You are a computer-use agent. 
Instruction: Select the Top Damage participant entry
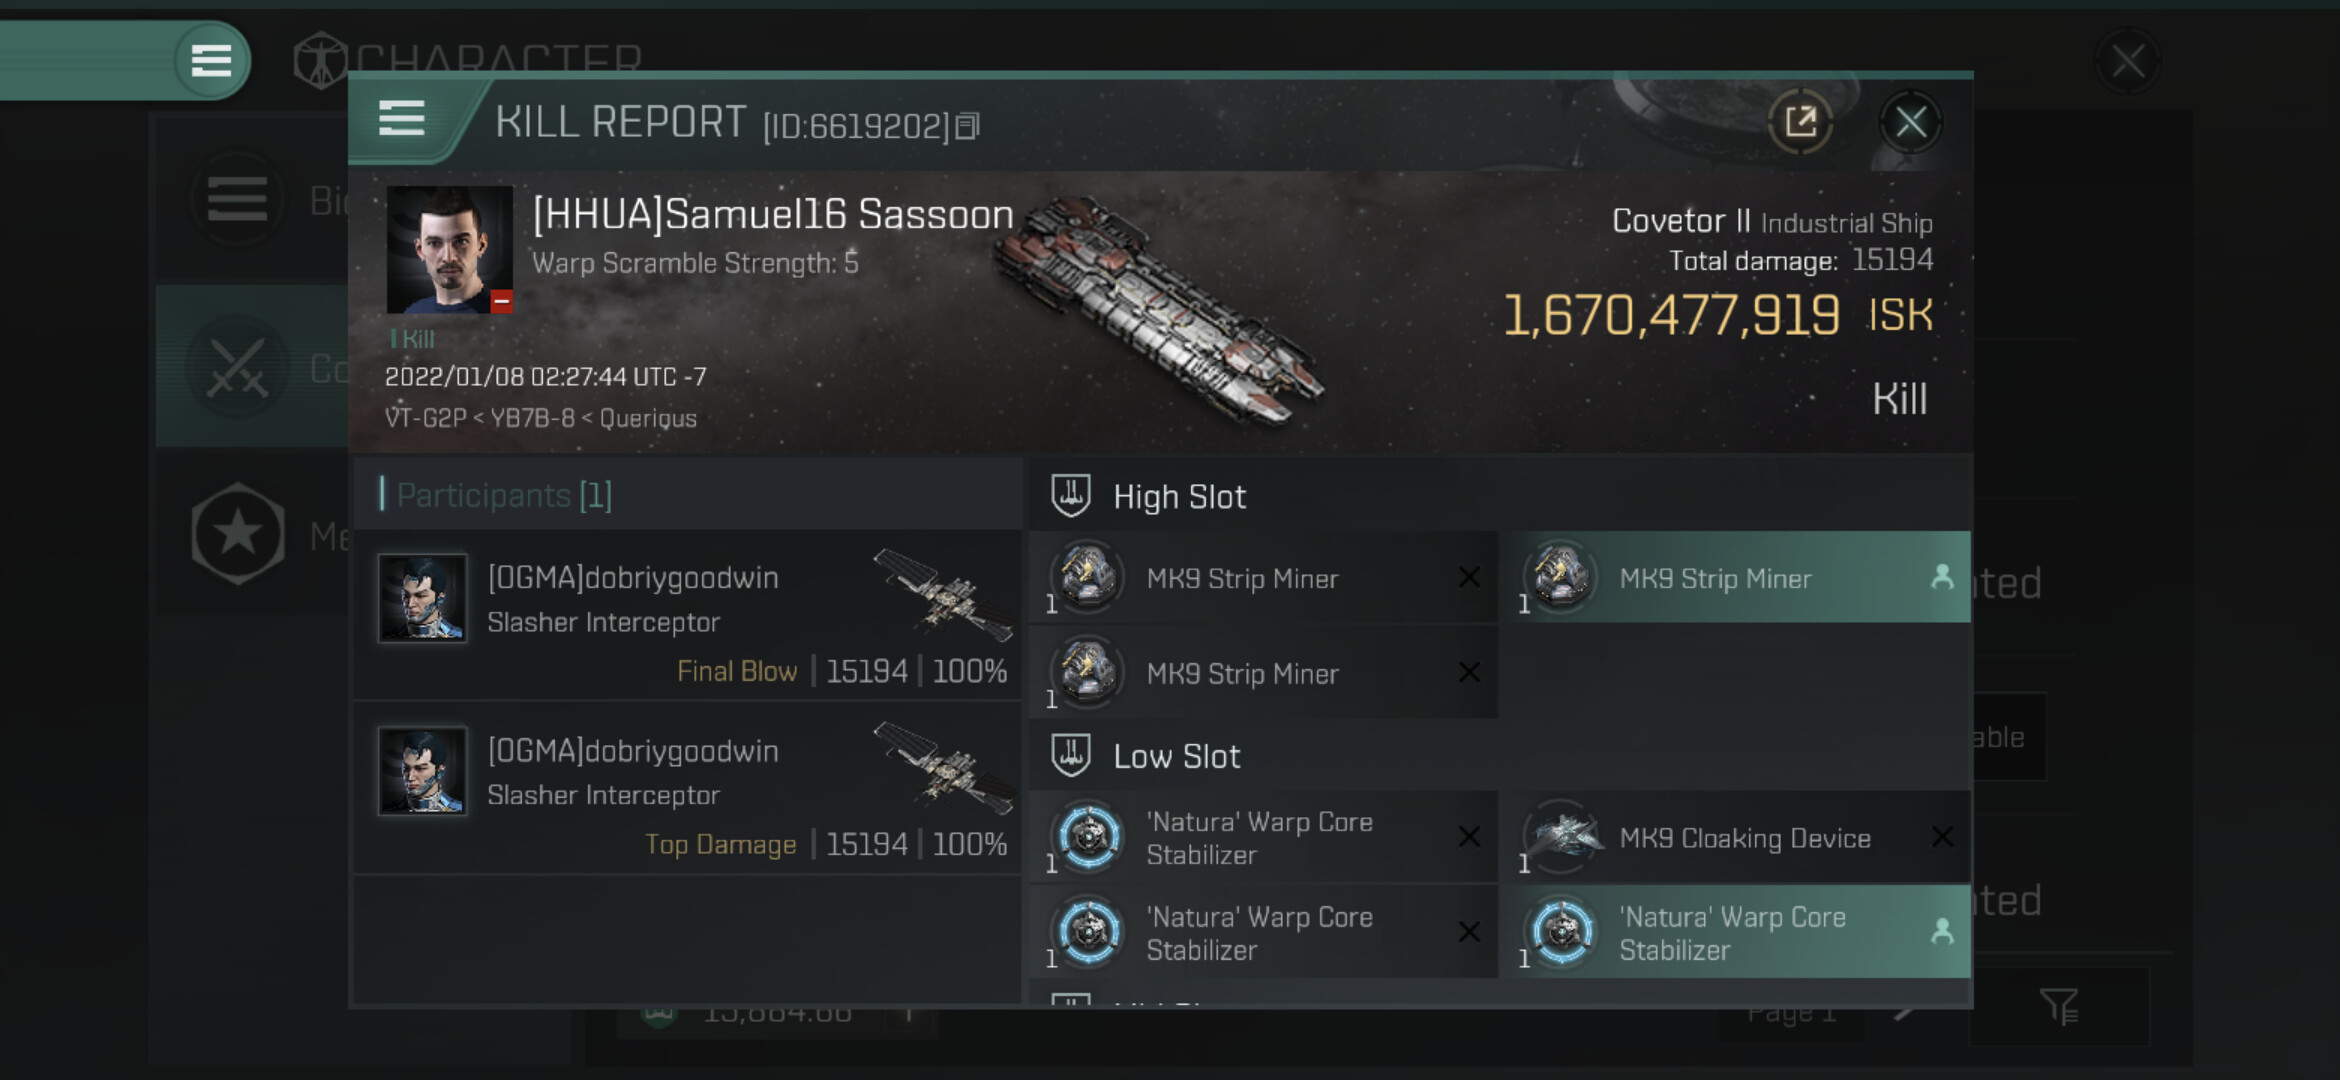point(688,788)
